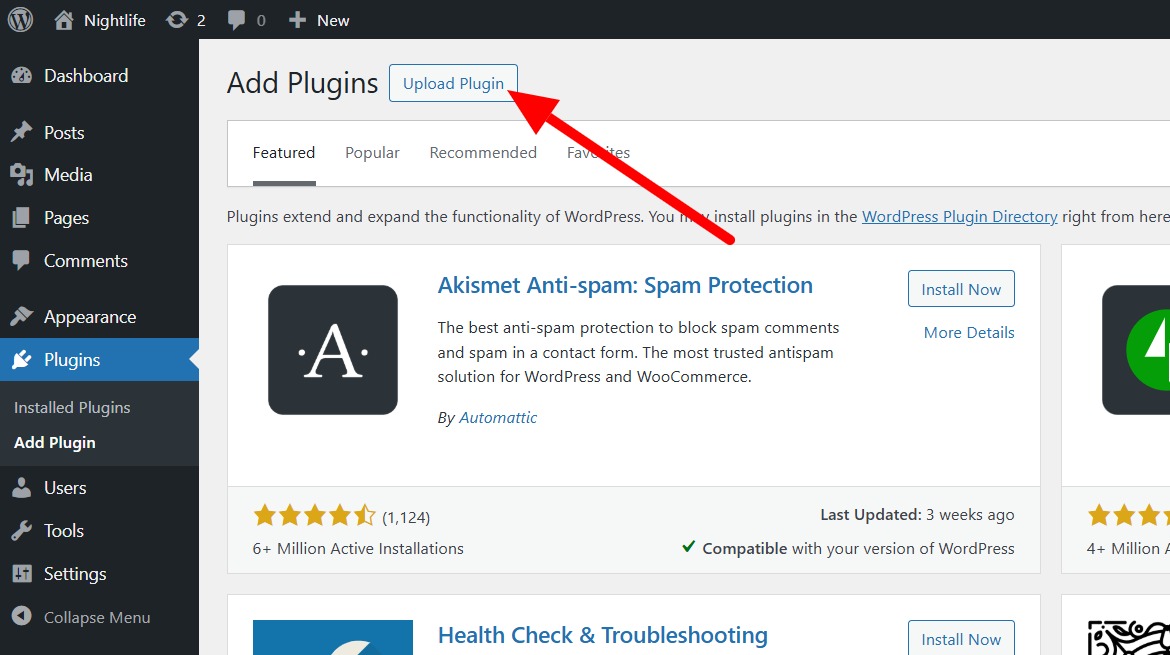Click the New plus icon
This screenshot has height=655, width=1170.
coord(297,20)
